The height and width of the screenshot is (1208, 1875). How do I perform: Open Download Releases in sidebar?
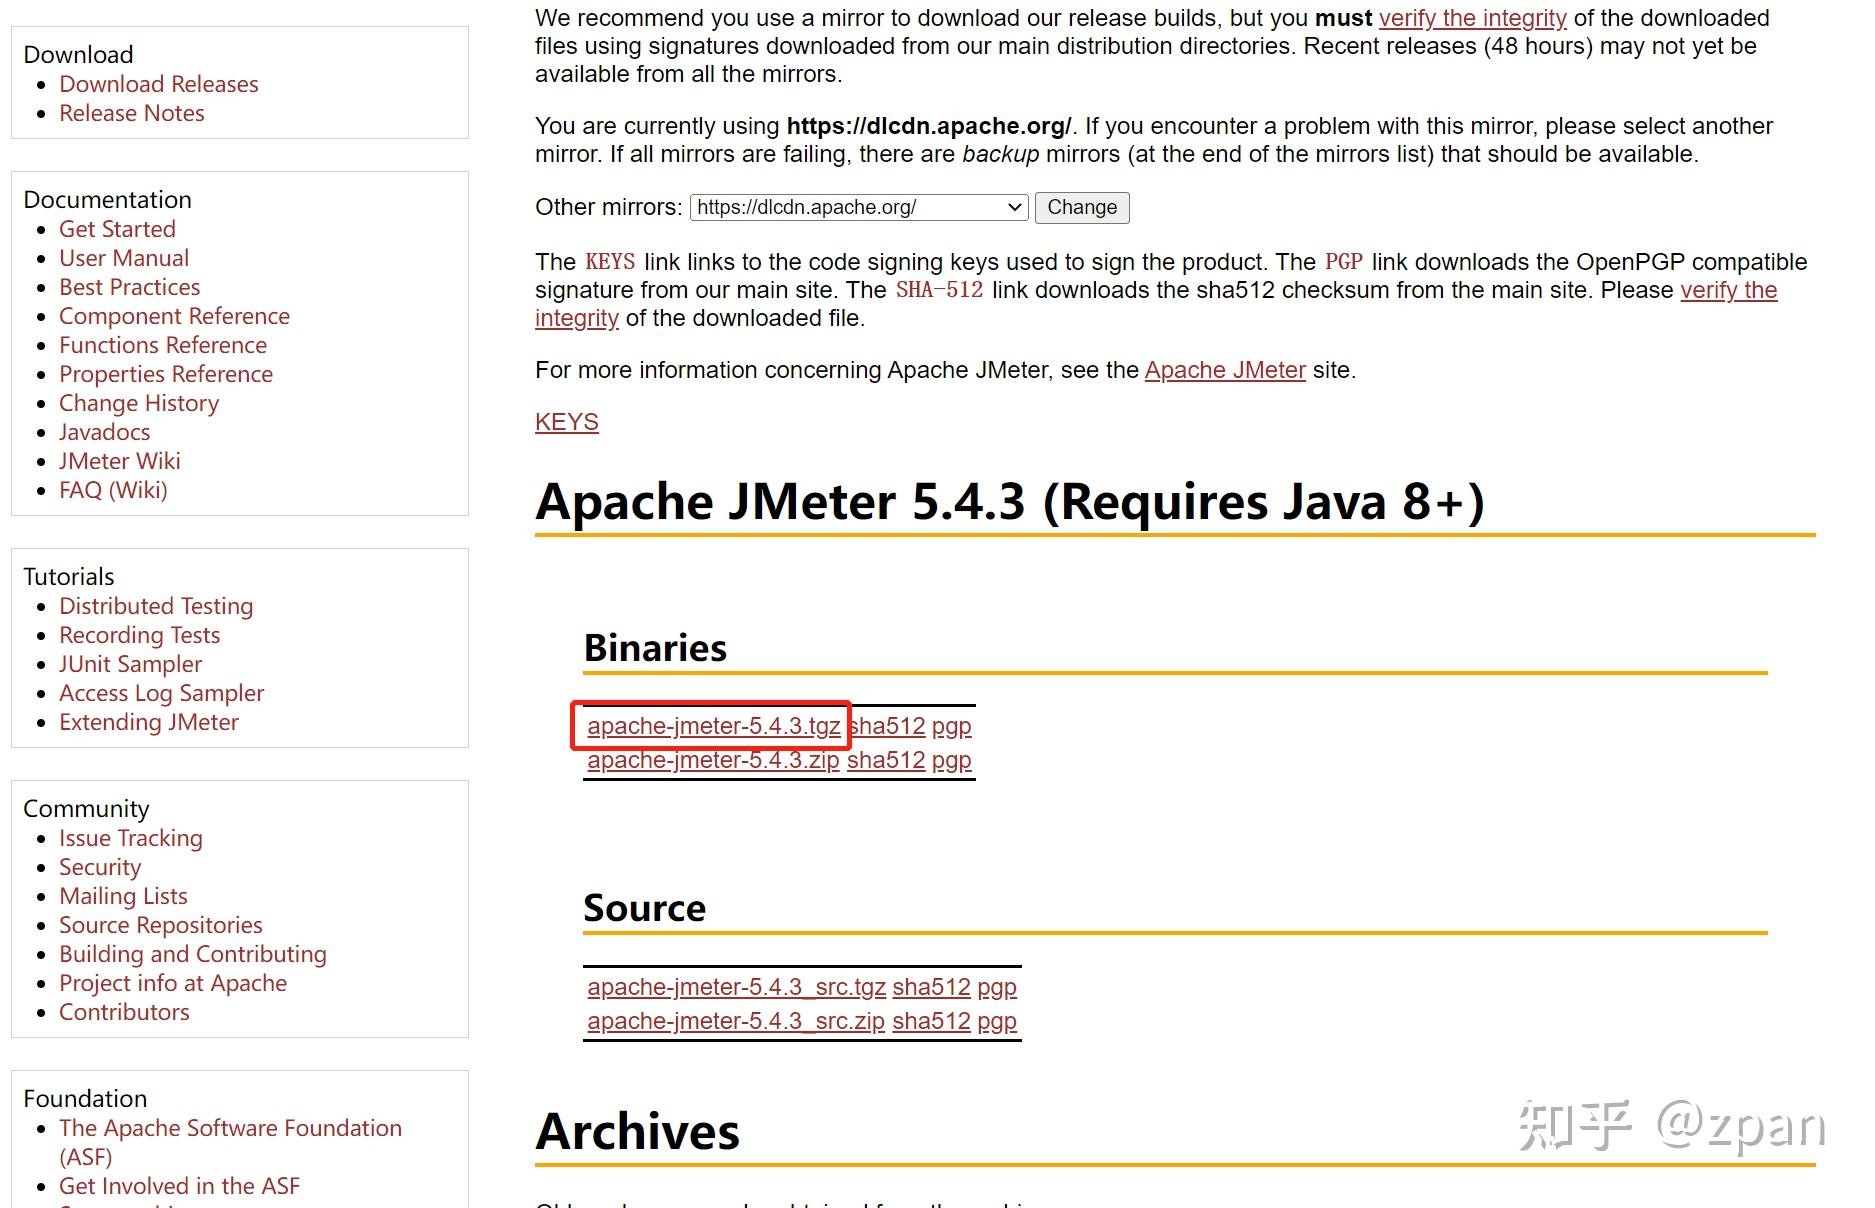tap(159, 84)
